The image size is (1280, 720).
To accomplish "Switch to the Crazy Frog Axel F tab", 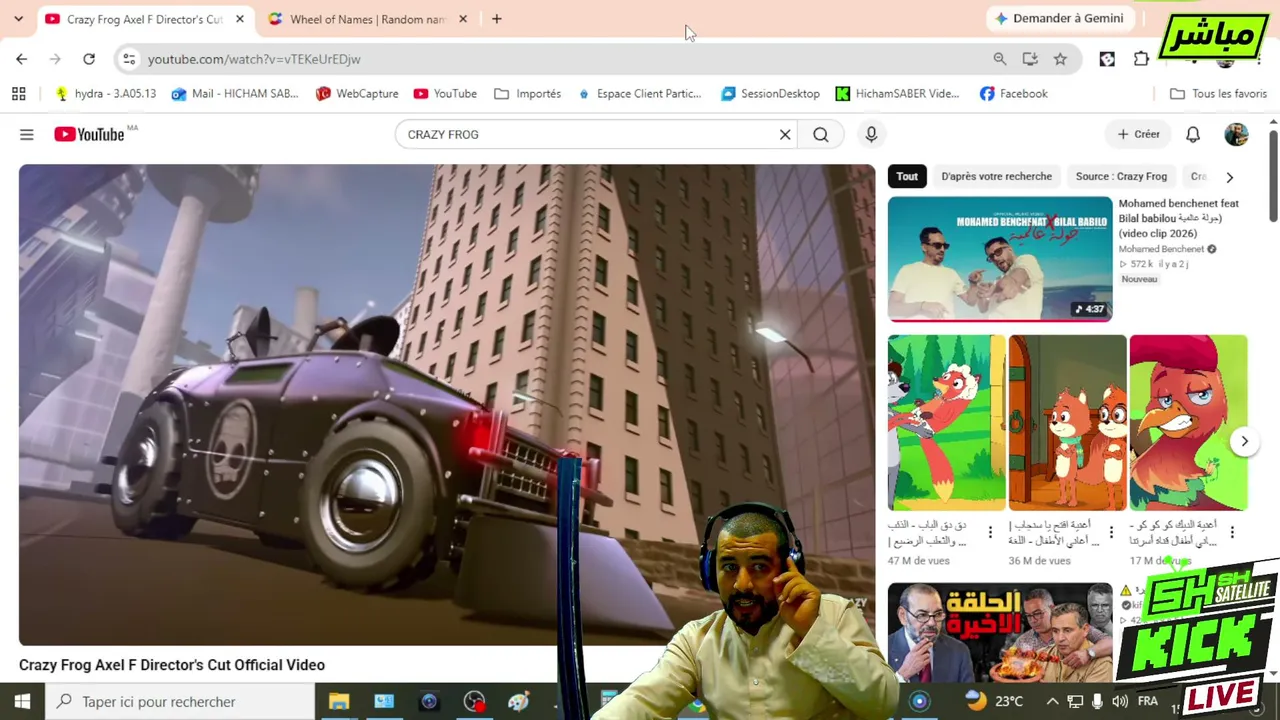I will (x=145, y=19).
